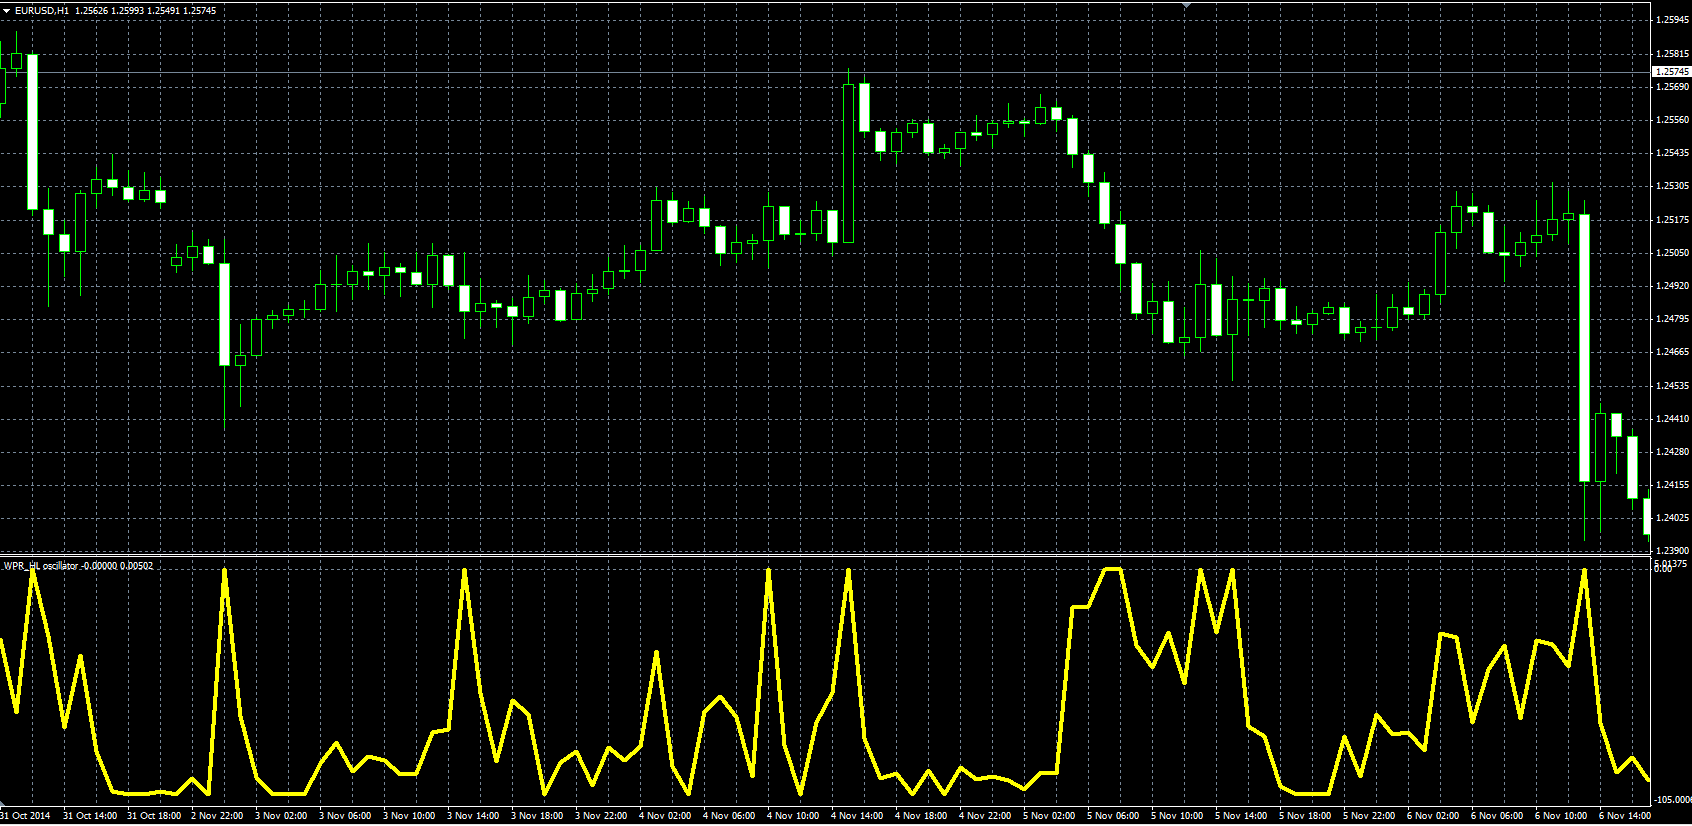Click price scale value 1.25435
This screenshot has height=826, width=1692.
click(1672, 153)
